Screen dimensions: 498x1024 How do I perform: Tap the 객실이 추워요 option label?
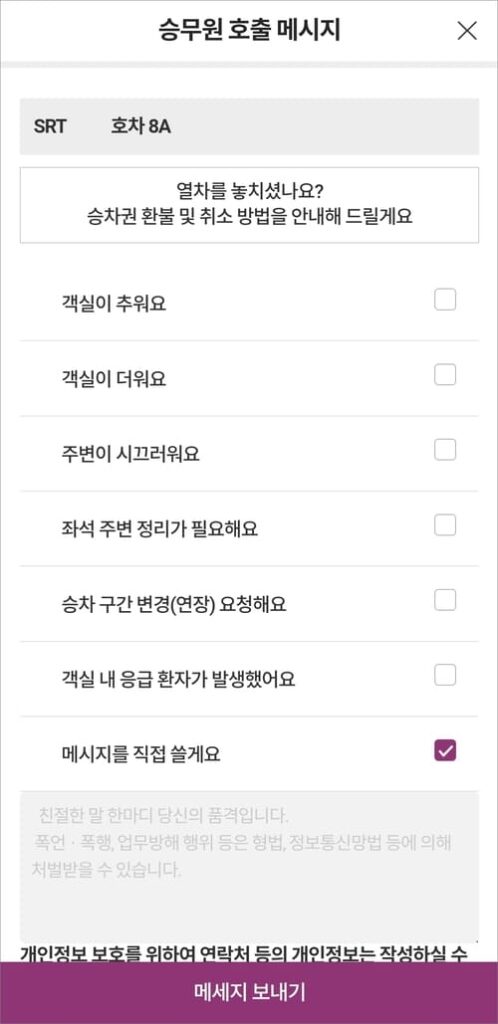point(113,304)
